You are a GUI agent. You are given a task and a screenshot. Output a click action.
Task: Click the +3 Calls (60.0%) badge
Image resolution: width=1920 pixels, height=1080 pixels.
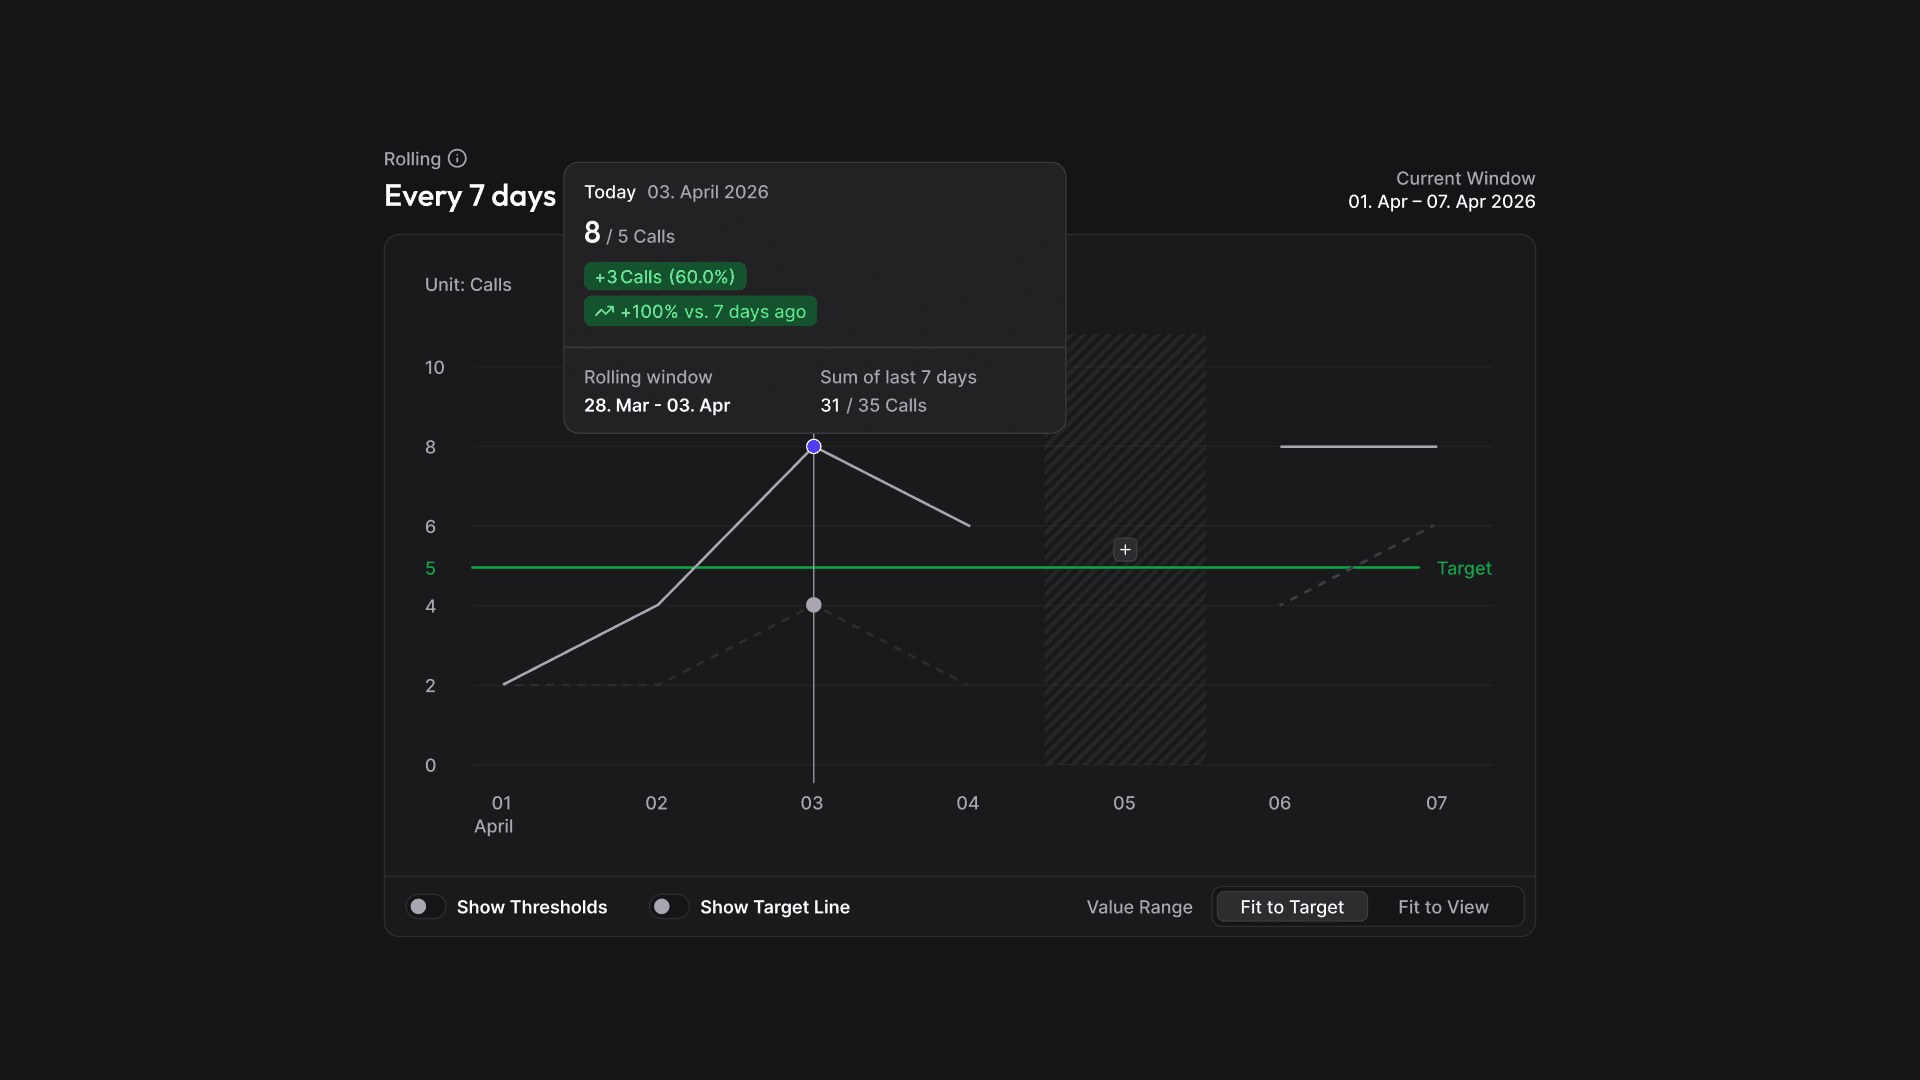[x=665, y=277]
